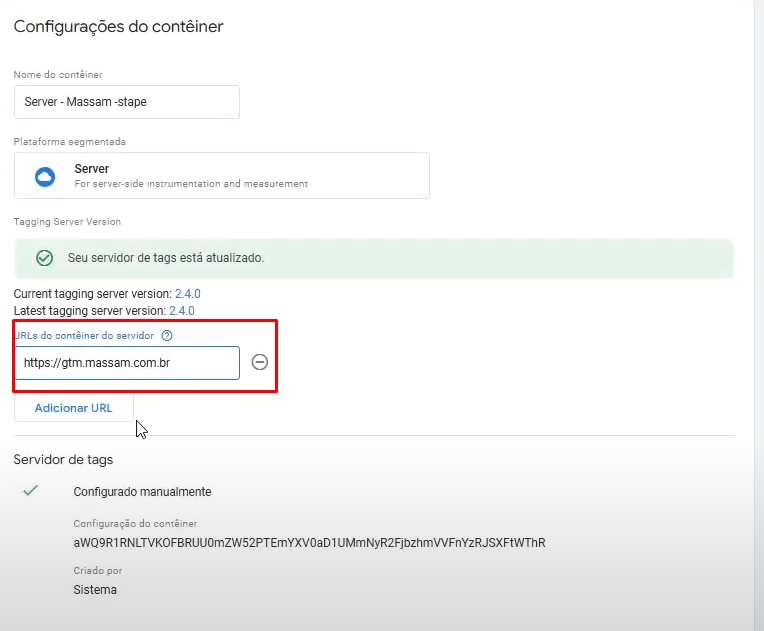
Task: Click Adicionar URL button
Action: click(x=74, y=408)
